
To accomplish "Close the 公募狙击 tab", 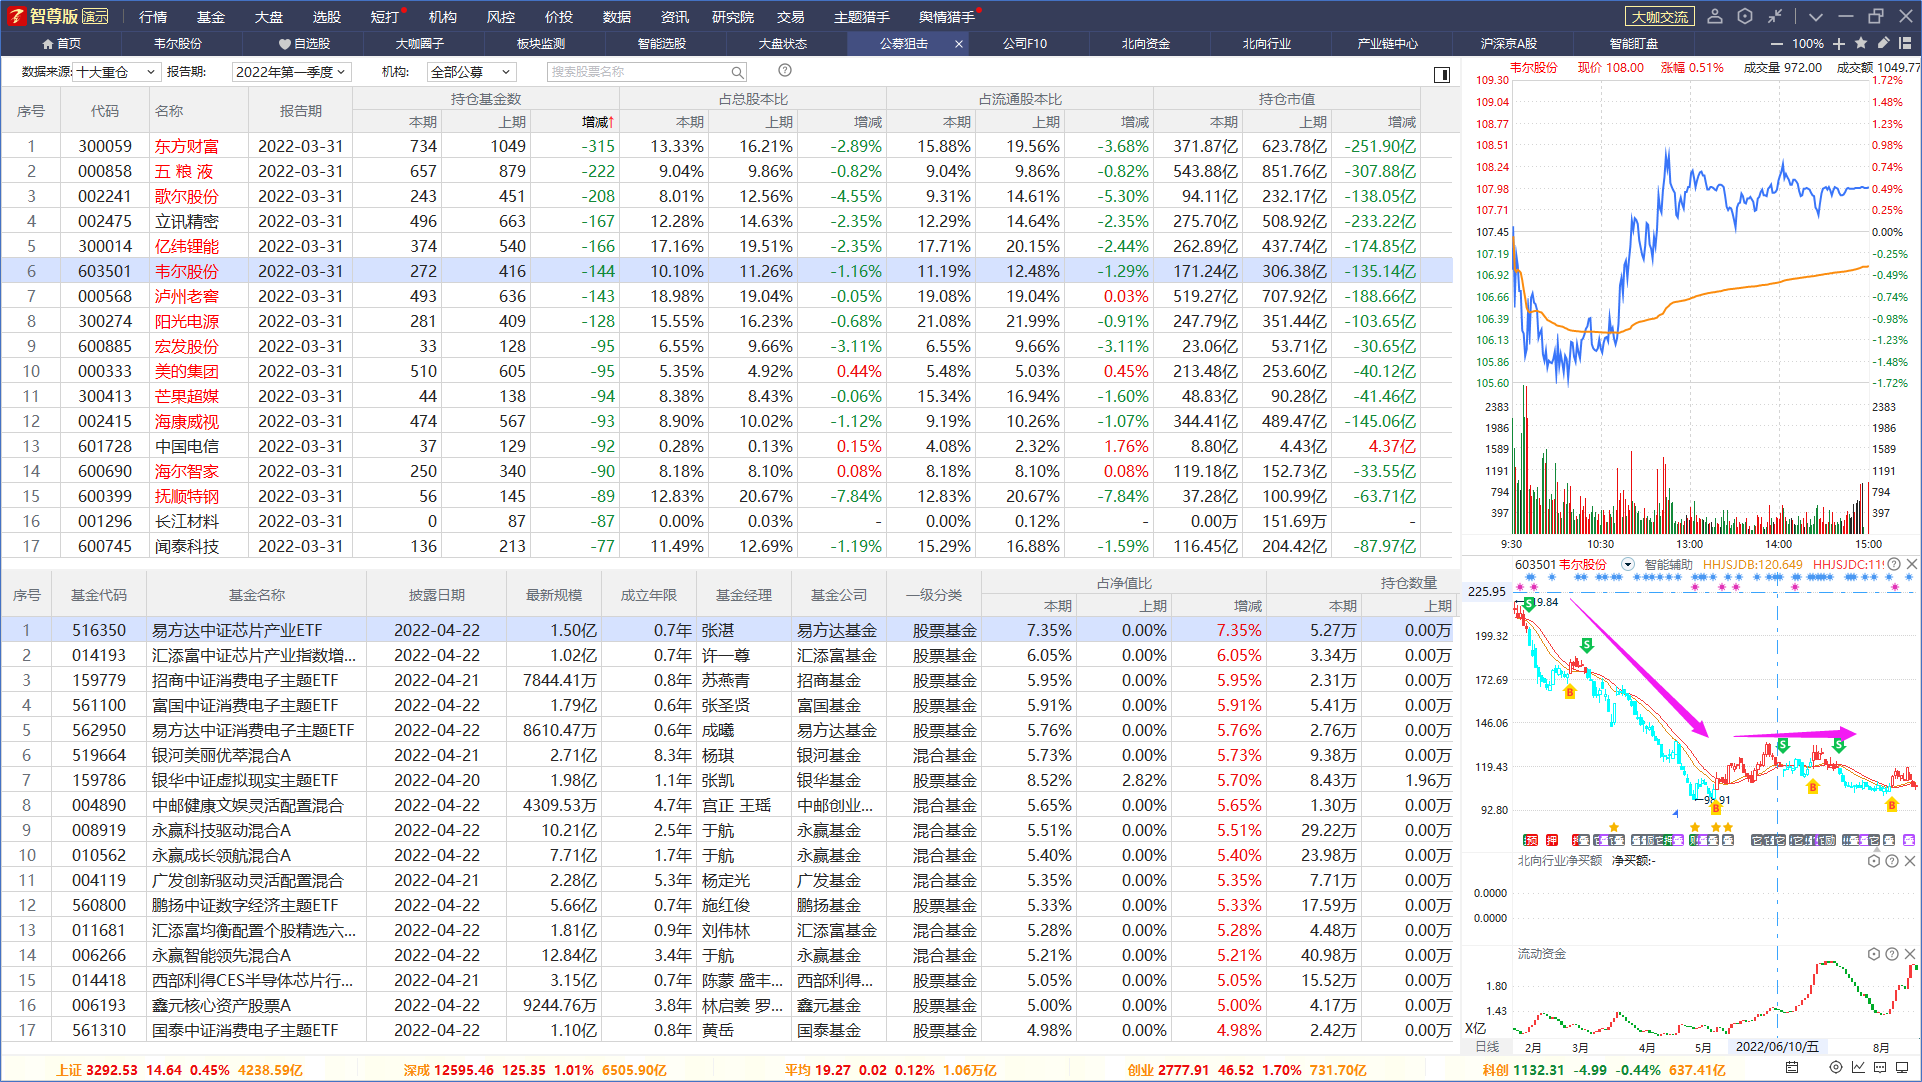I will click(959, 44).
